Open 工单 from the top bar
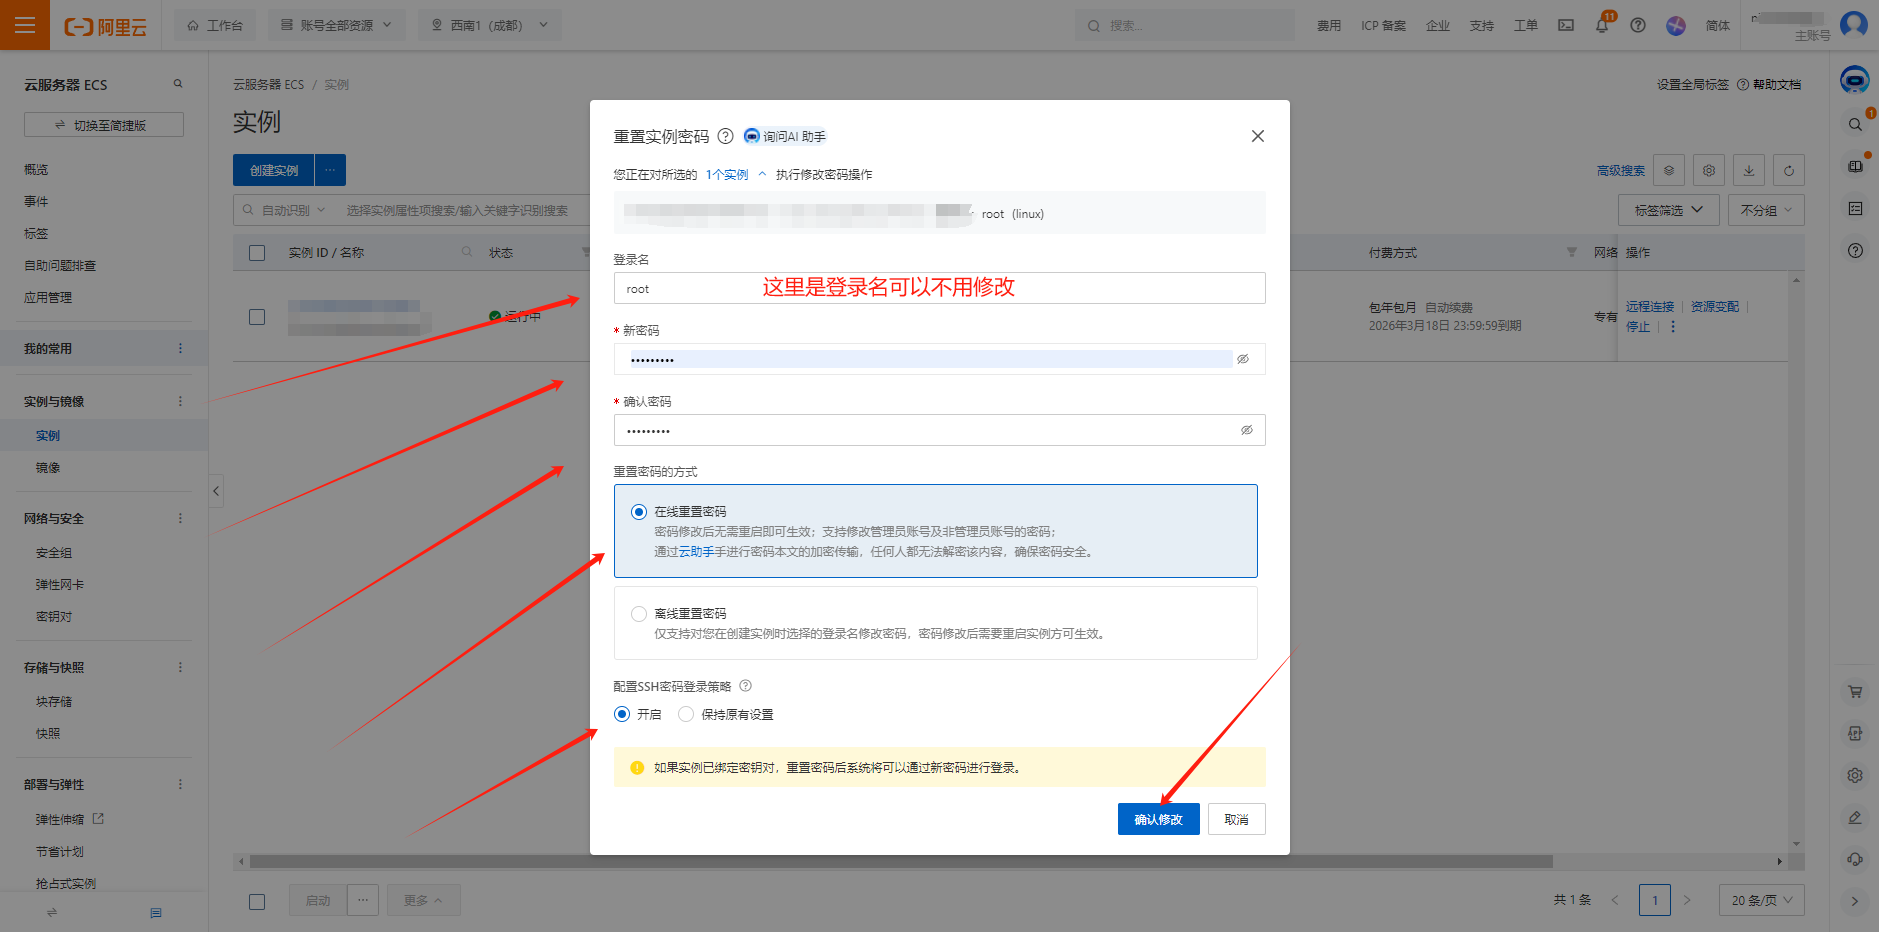This screenshot has height=932, width=1879. pyautogui.click(x=1526, y=25)
